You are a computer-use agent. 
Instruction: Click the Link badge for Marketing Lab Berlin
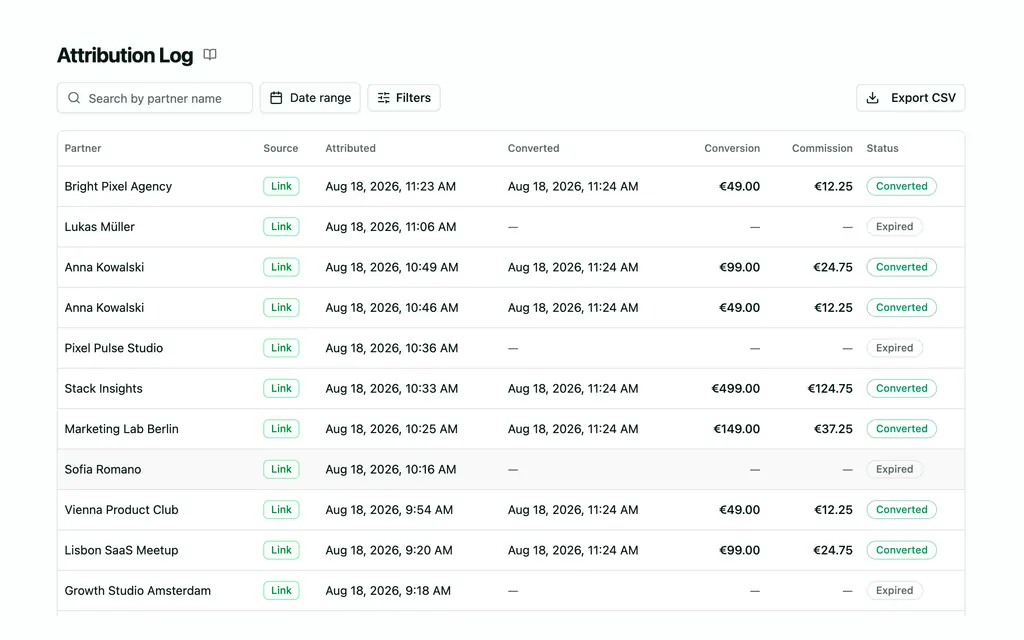click(x=281, y=429)
